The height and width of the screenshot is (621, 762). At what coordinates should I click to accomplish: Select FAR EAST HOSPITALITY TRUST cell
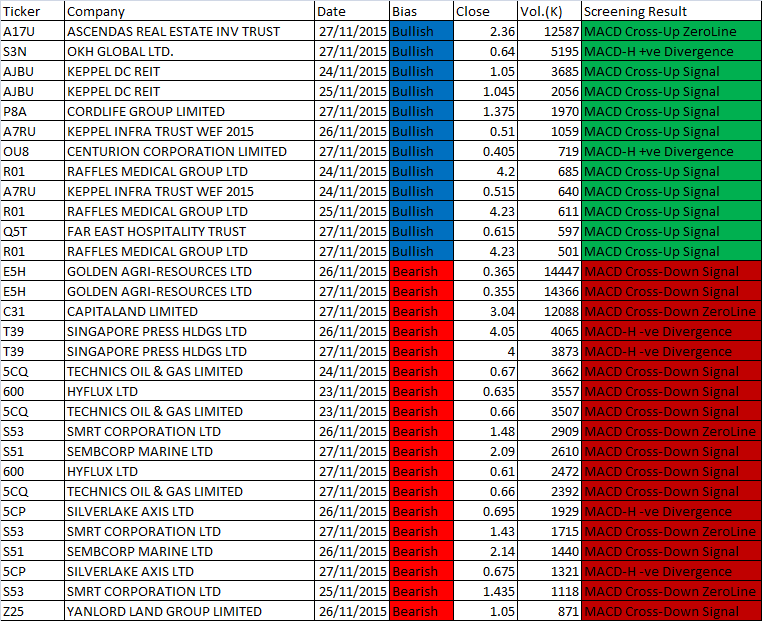point(189,231)
